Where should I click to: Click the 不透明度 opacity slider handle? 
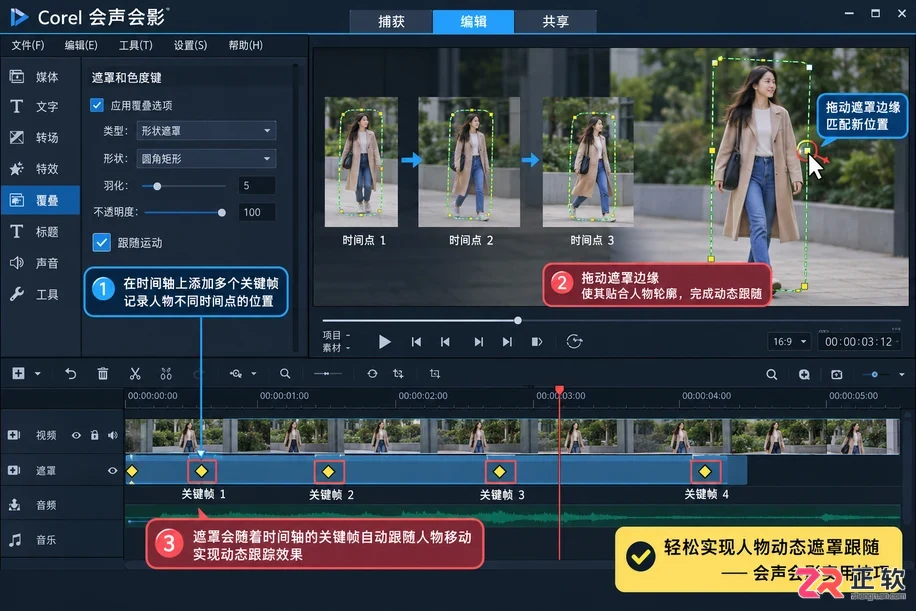(221, 213)
